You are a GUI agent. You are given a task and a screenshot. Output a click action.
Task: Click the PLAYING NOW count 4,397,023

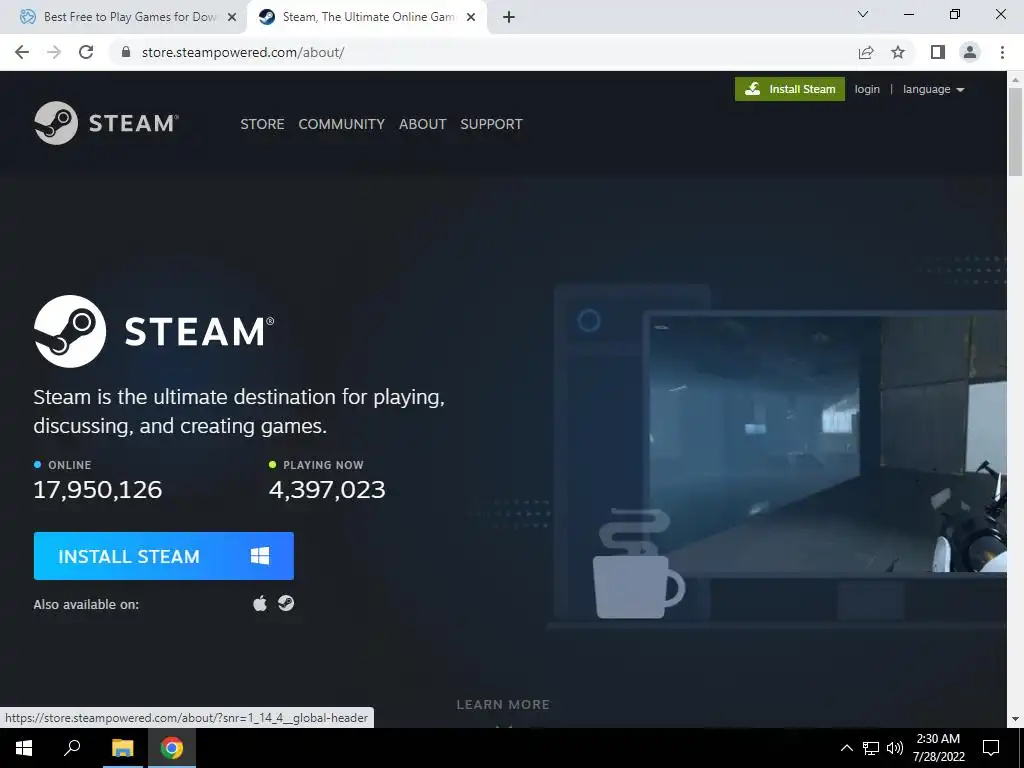point(327,490)
